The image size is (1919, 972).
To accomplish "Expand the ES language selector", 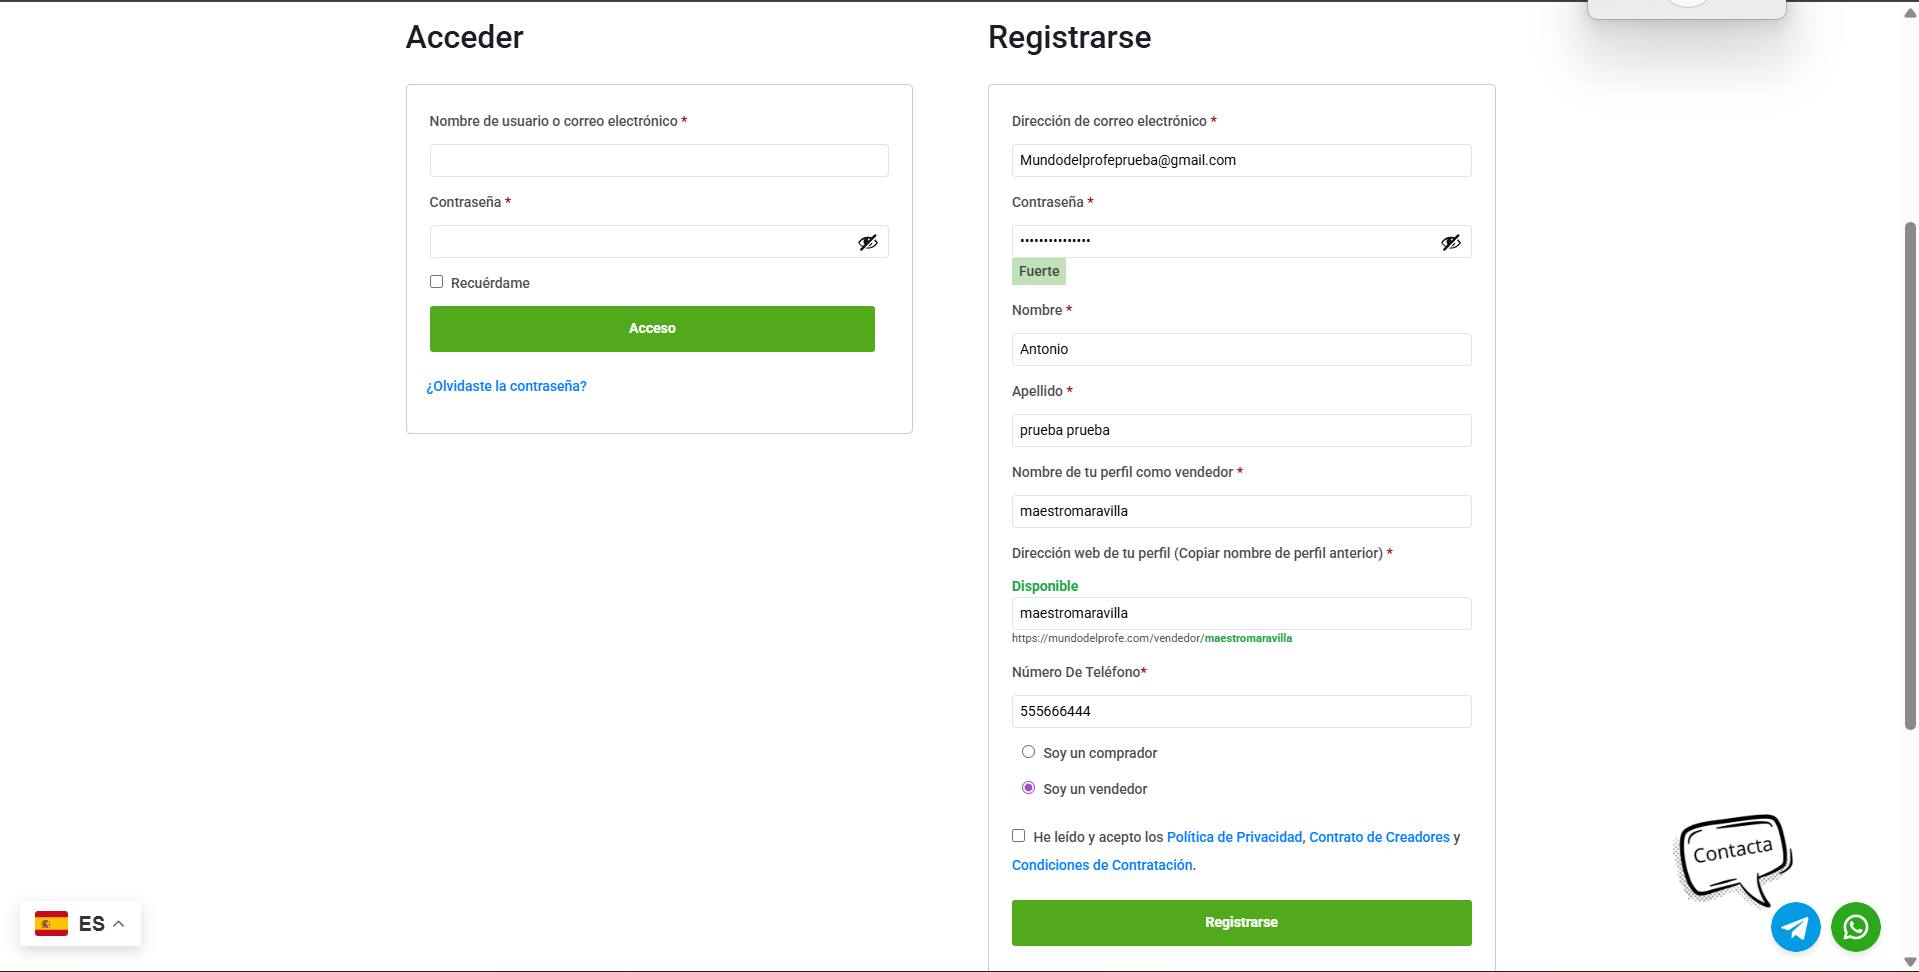I will [x=118, y=924].
